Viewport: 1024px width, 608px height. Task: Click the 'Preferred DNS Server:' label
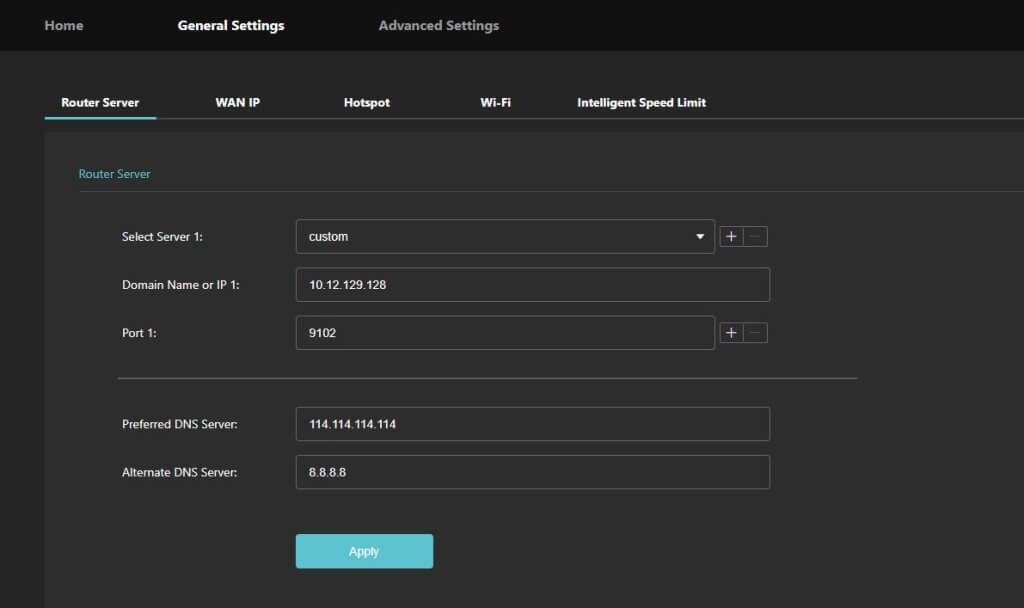(180, 424)
